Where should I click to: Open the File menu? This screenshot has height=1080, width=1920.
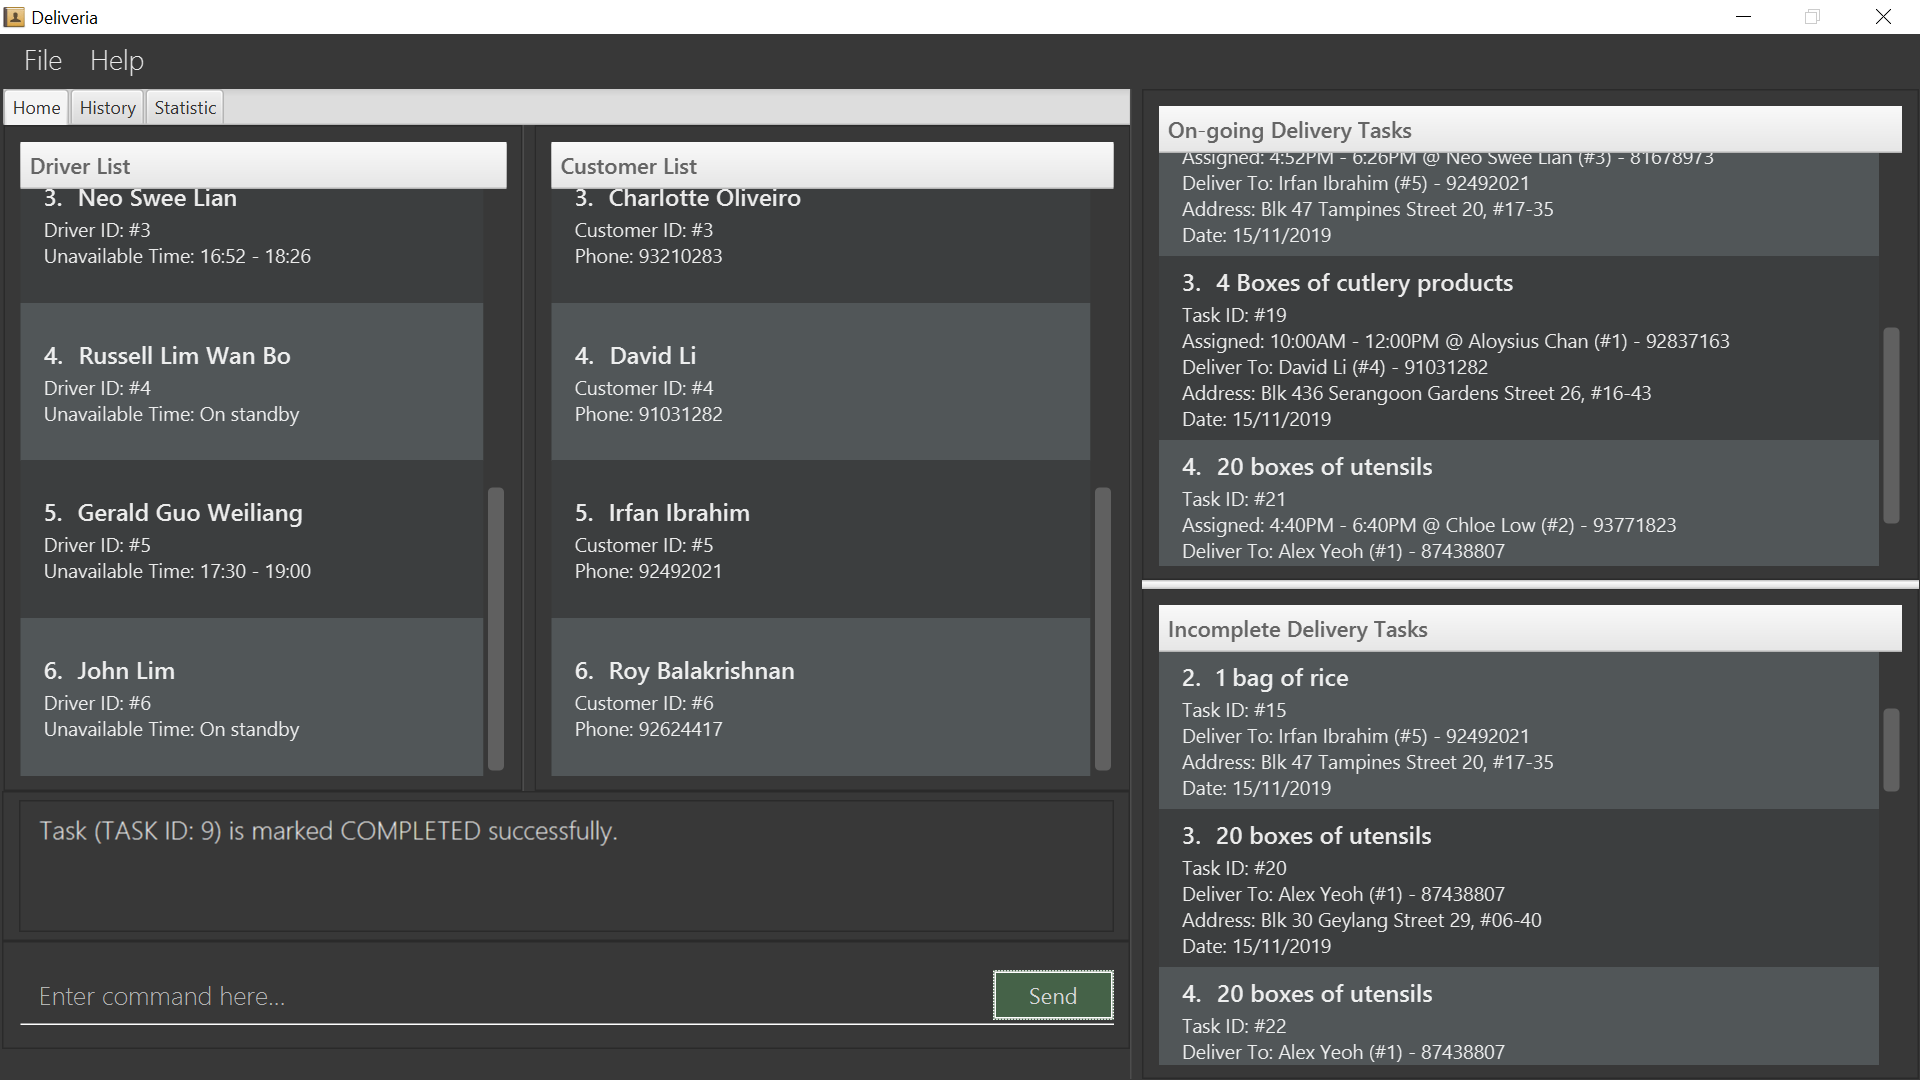pyautogui.click(x=43, y=61)
